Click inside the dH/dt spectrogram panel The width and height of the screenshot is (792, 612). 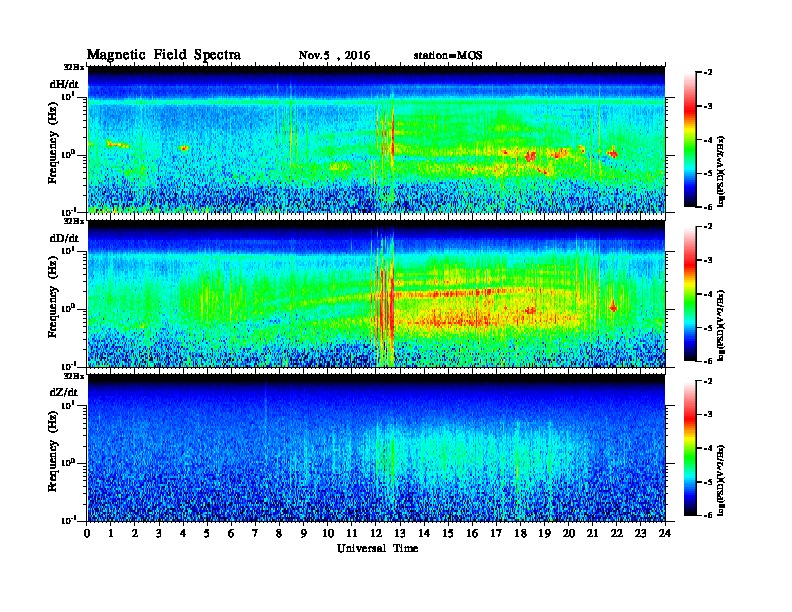pos(376,139)
